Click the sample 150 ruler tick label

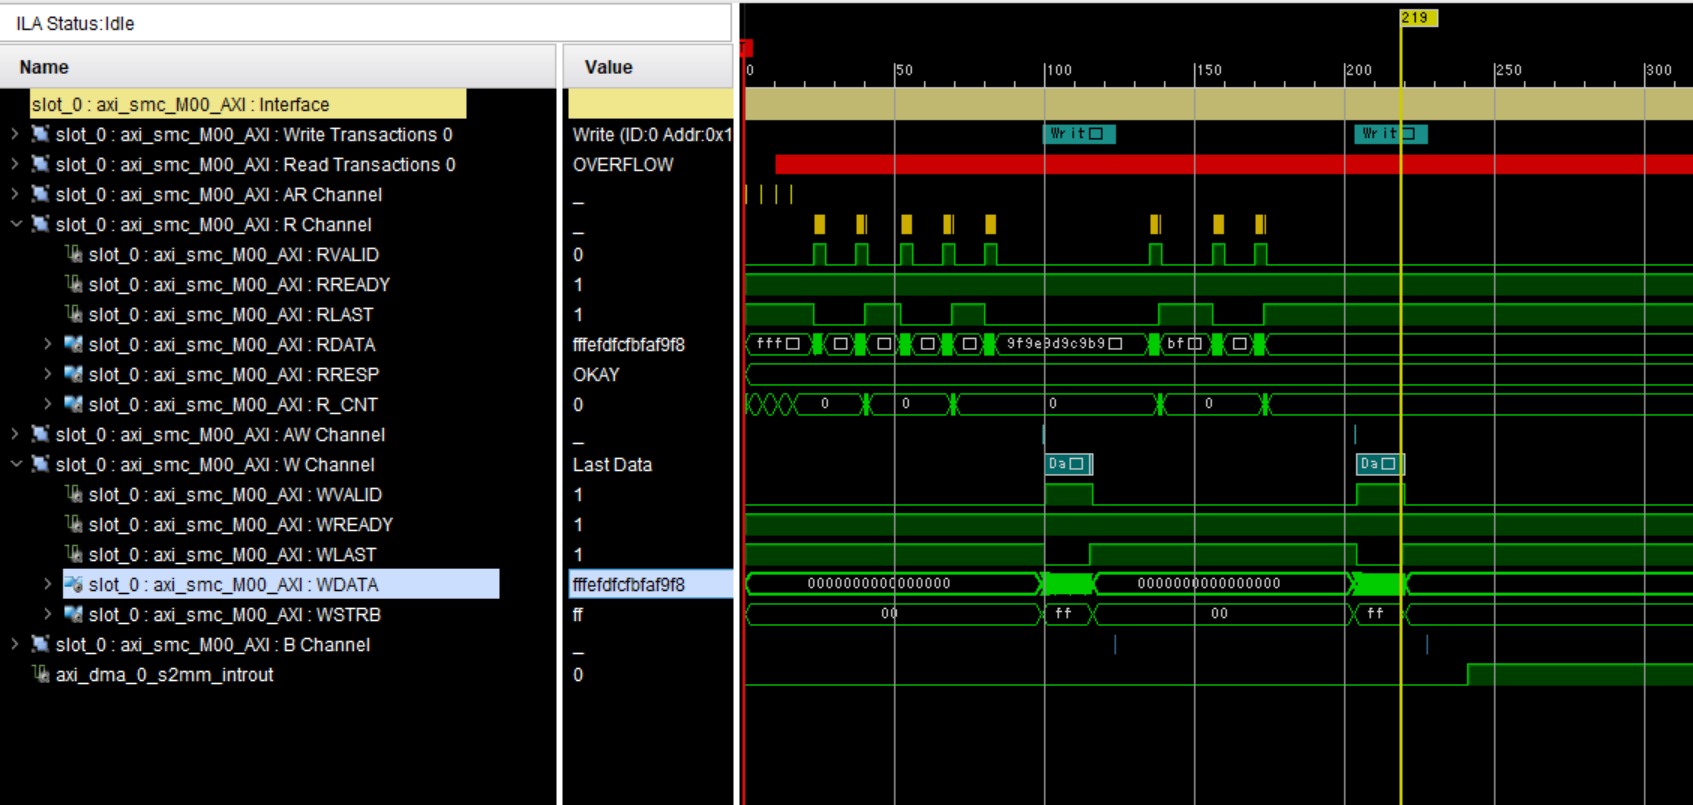point(1210,70)
